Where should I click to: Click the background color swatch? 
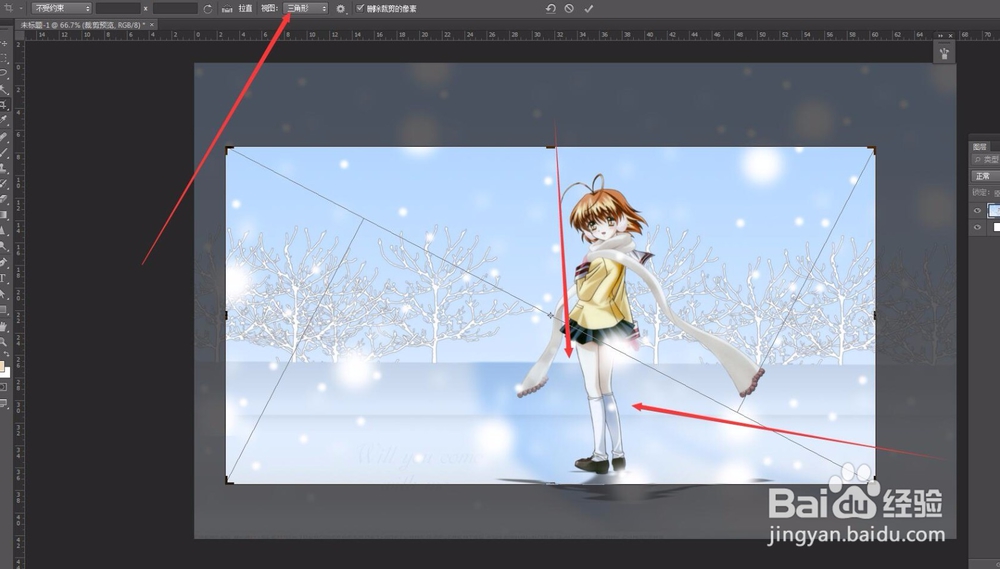pos(7,373)
